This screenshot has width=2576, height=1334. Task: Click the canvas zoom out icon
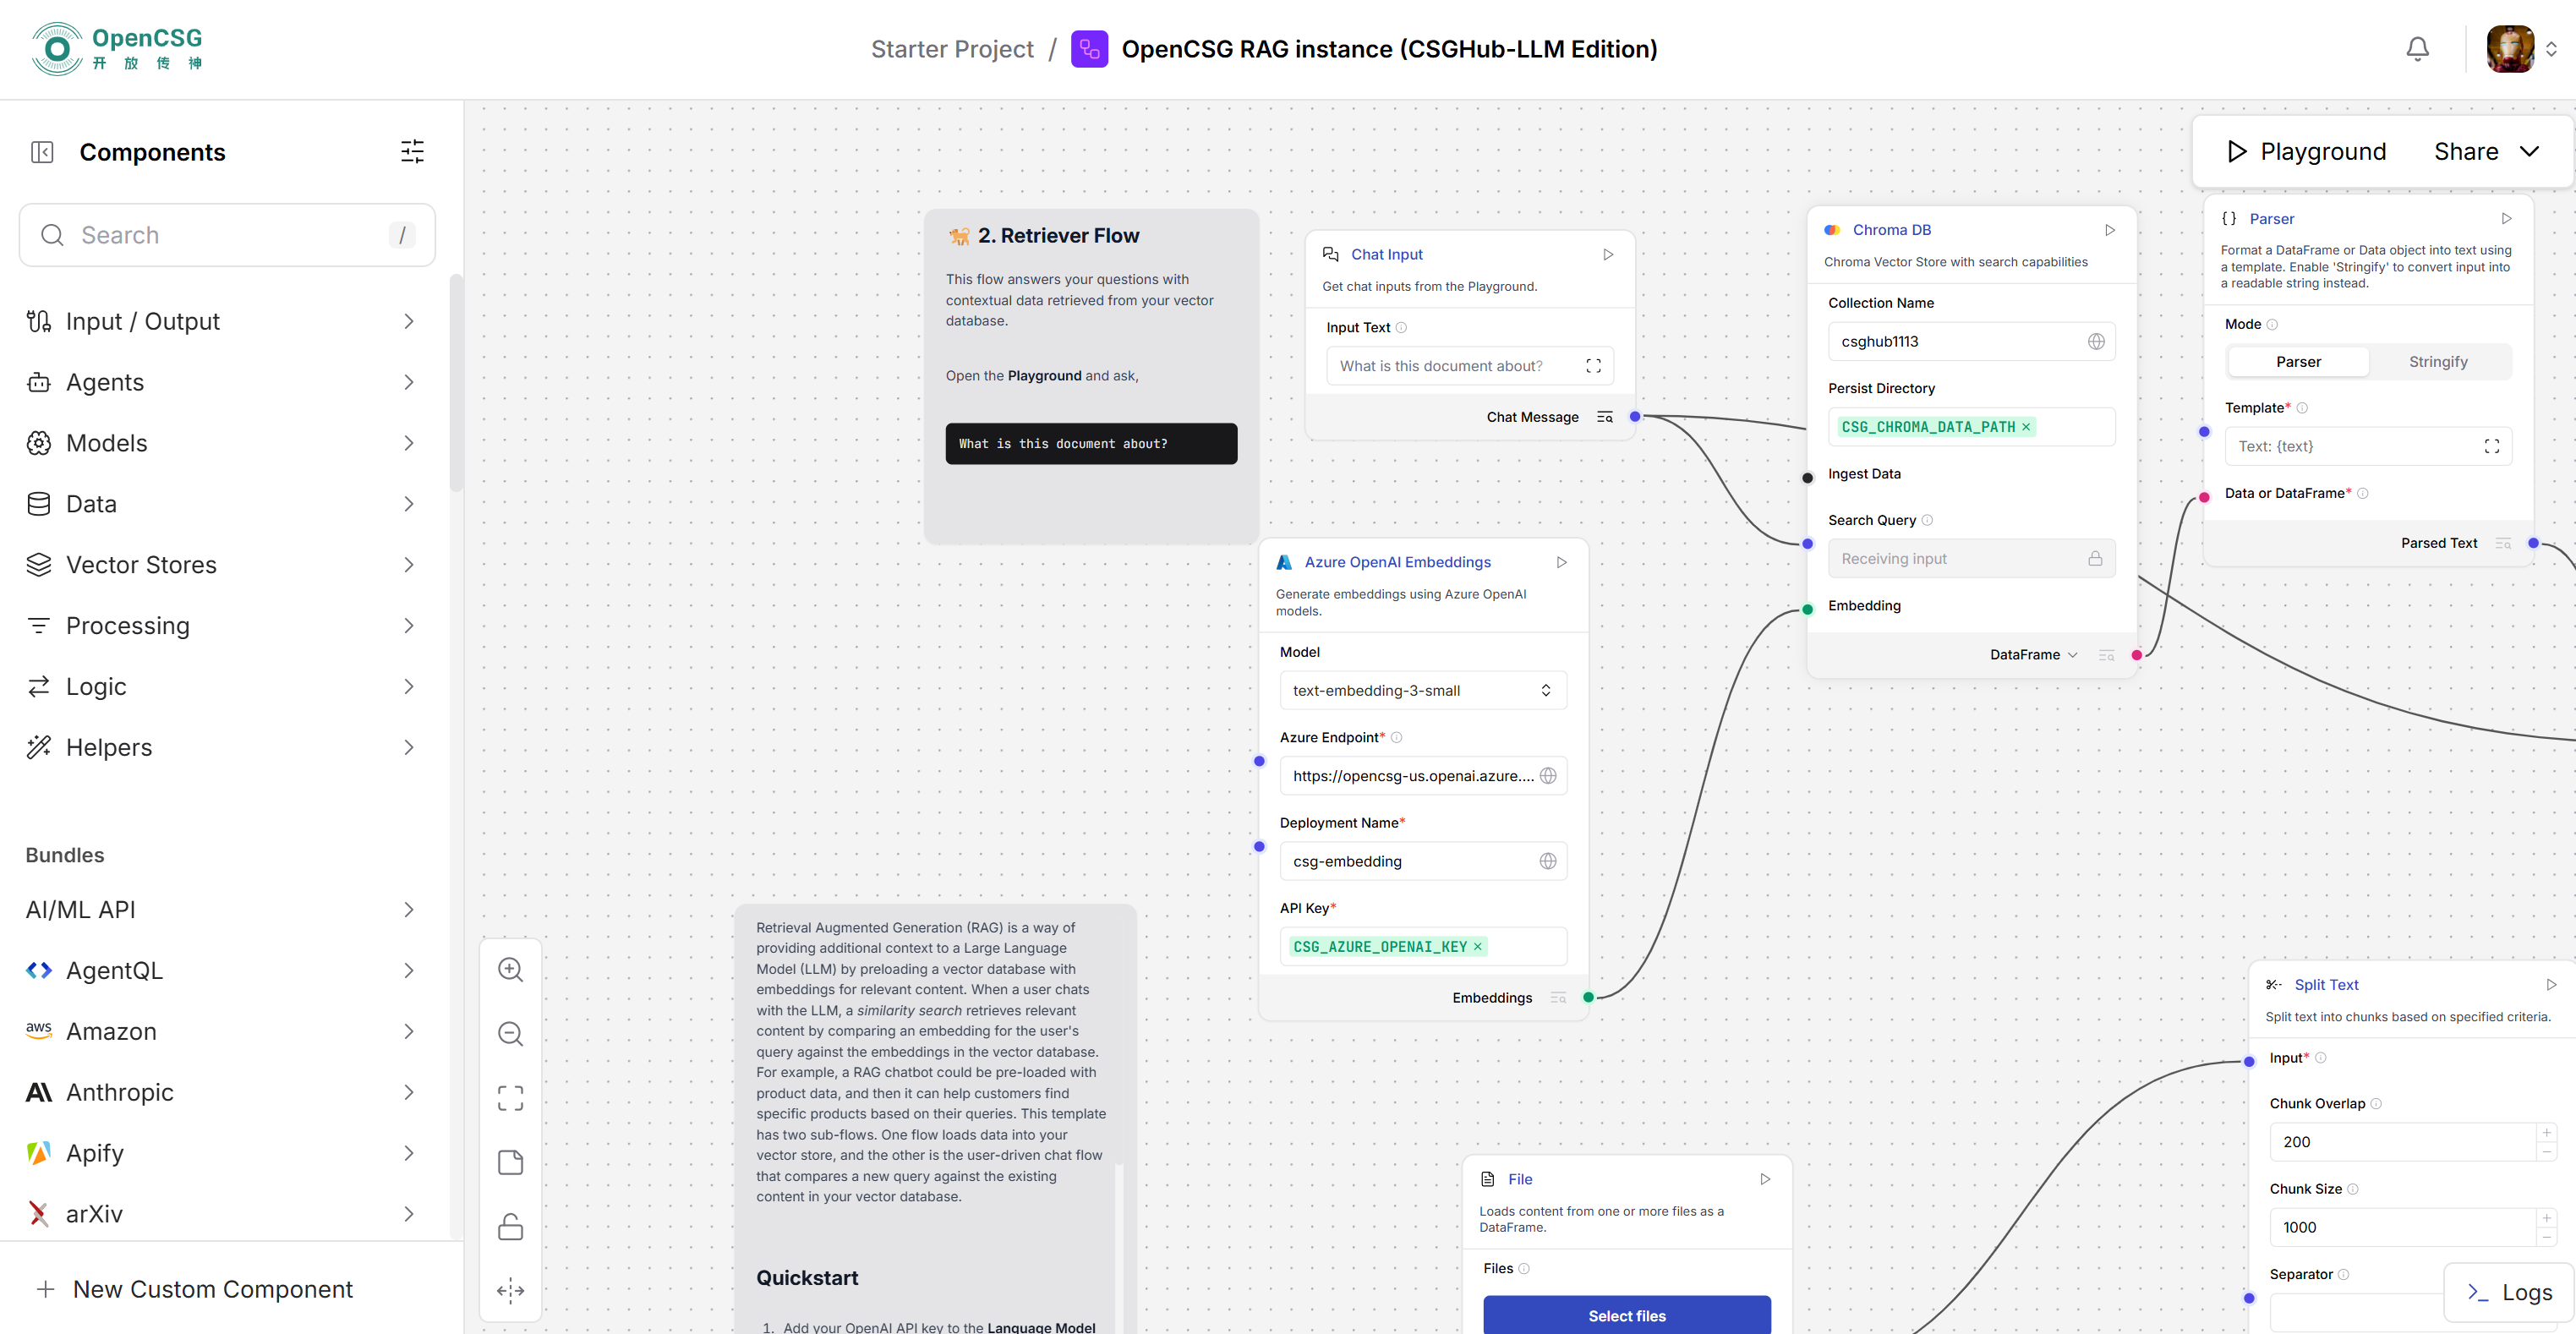[x=510, y=1033]
